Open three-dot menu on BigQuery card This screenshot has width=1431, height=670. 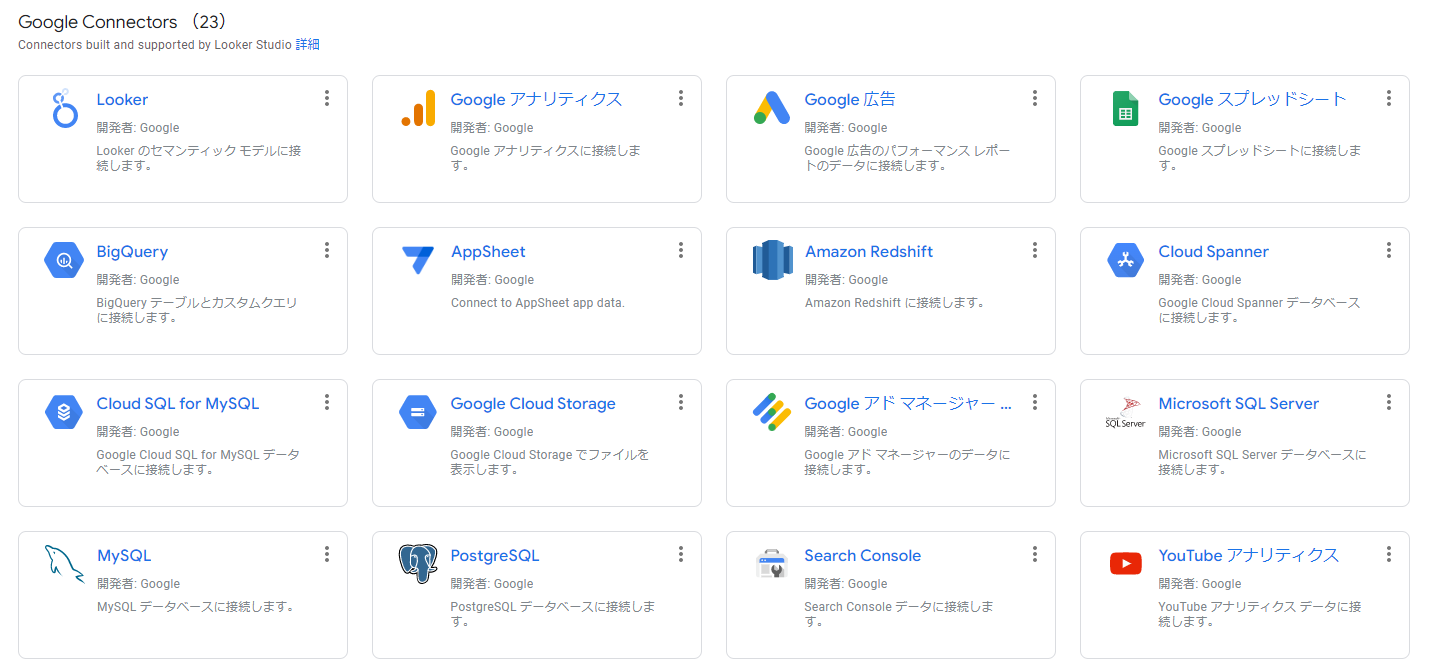coord(327,250)
